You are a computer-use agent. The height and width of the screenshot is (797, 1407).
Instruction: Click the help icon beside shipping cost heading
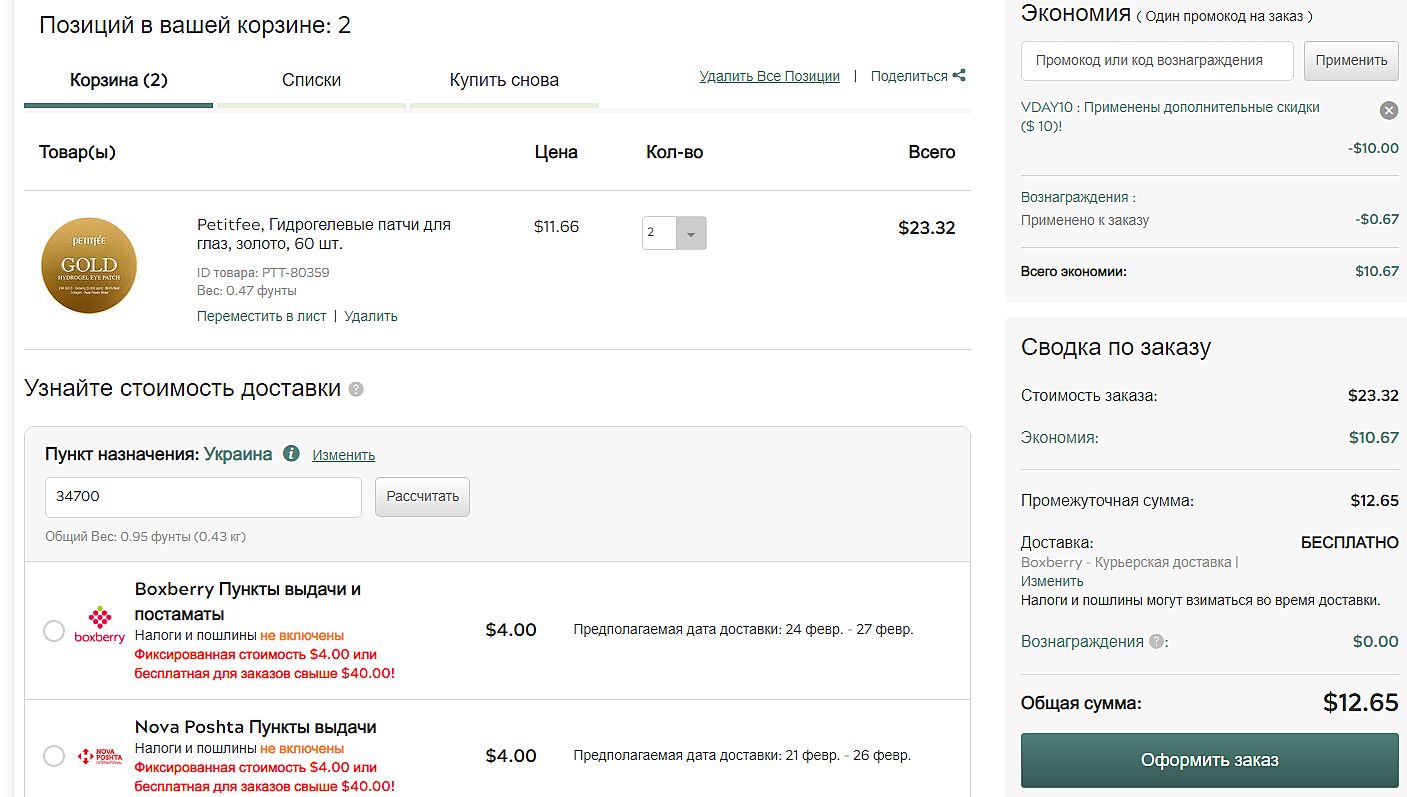point(356,389)
